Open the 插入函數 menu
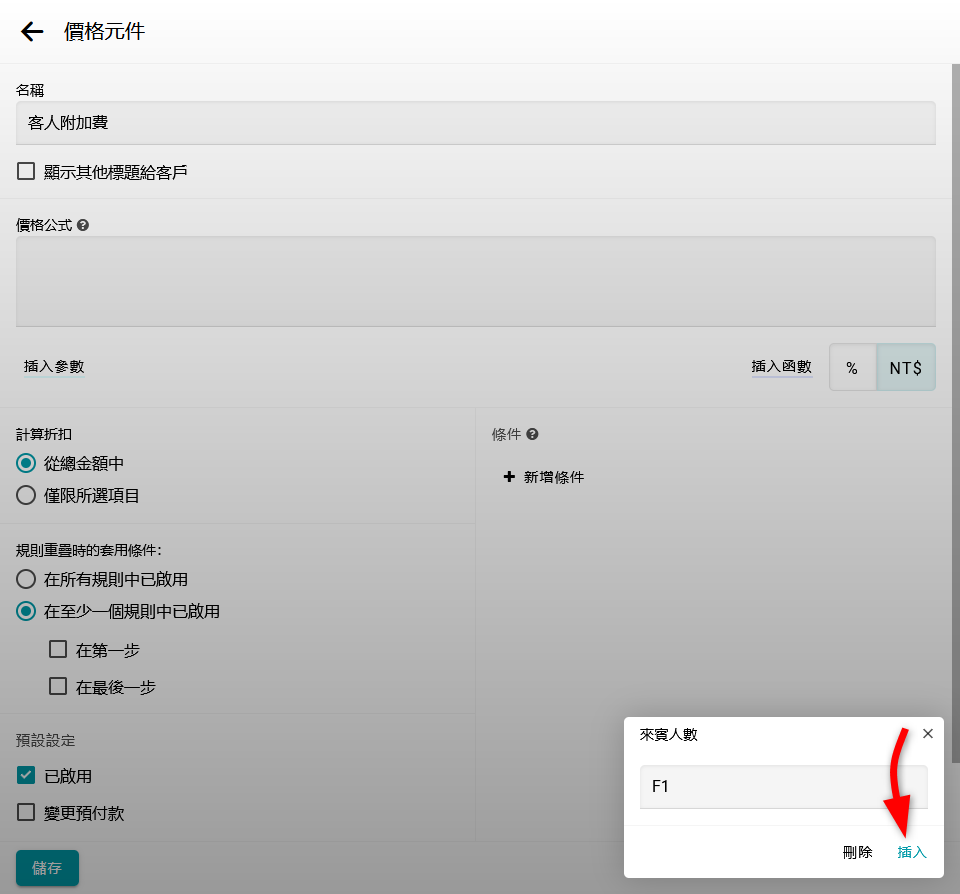This screenshot has height=894, width=960. pos(781,367)
